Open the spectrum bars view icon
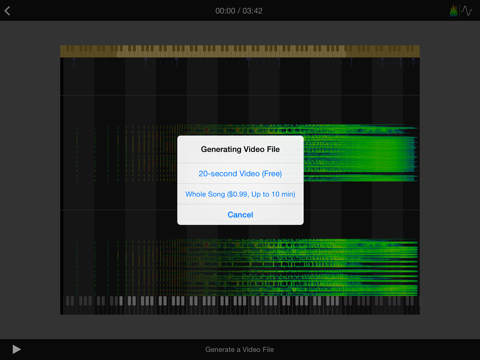Viewport: 480px width, 360px height. coord(453,11)
